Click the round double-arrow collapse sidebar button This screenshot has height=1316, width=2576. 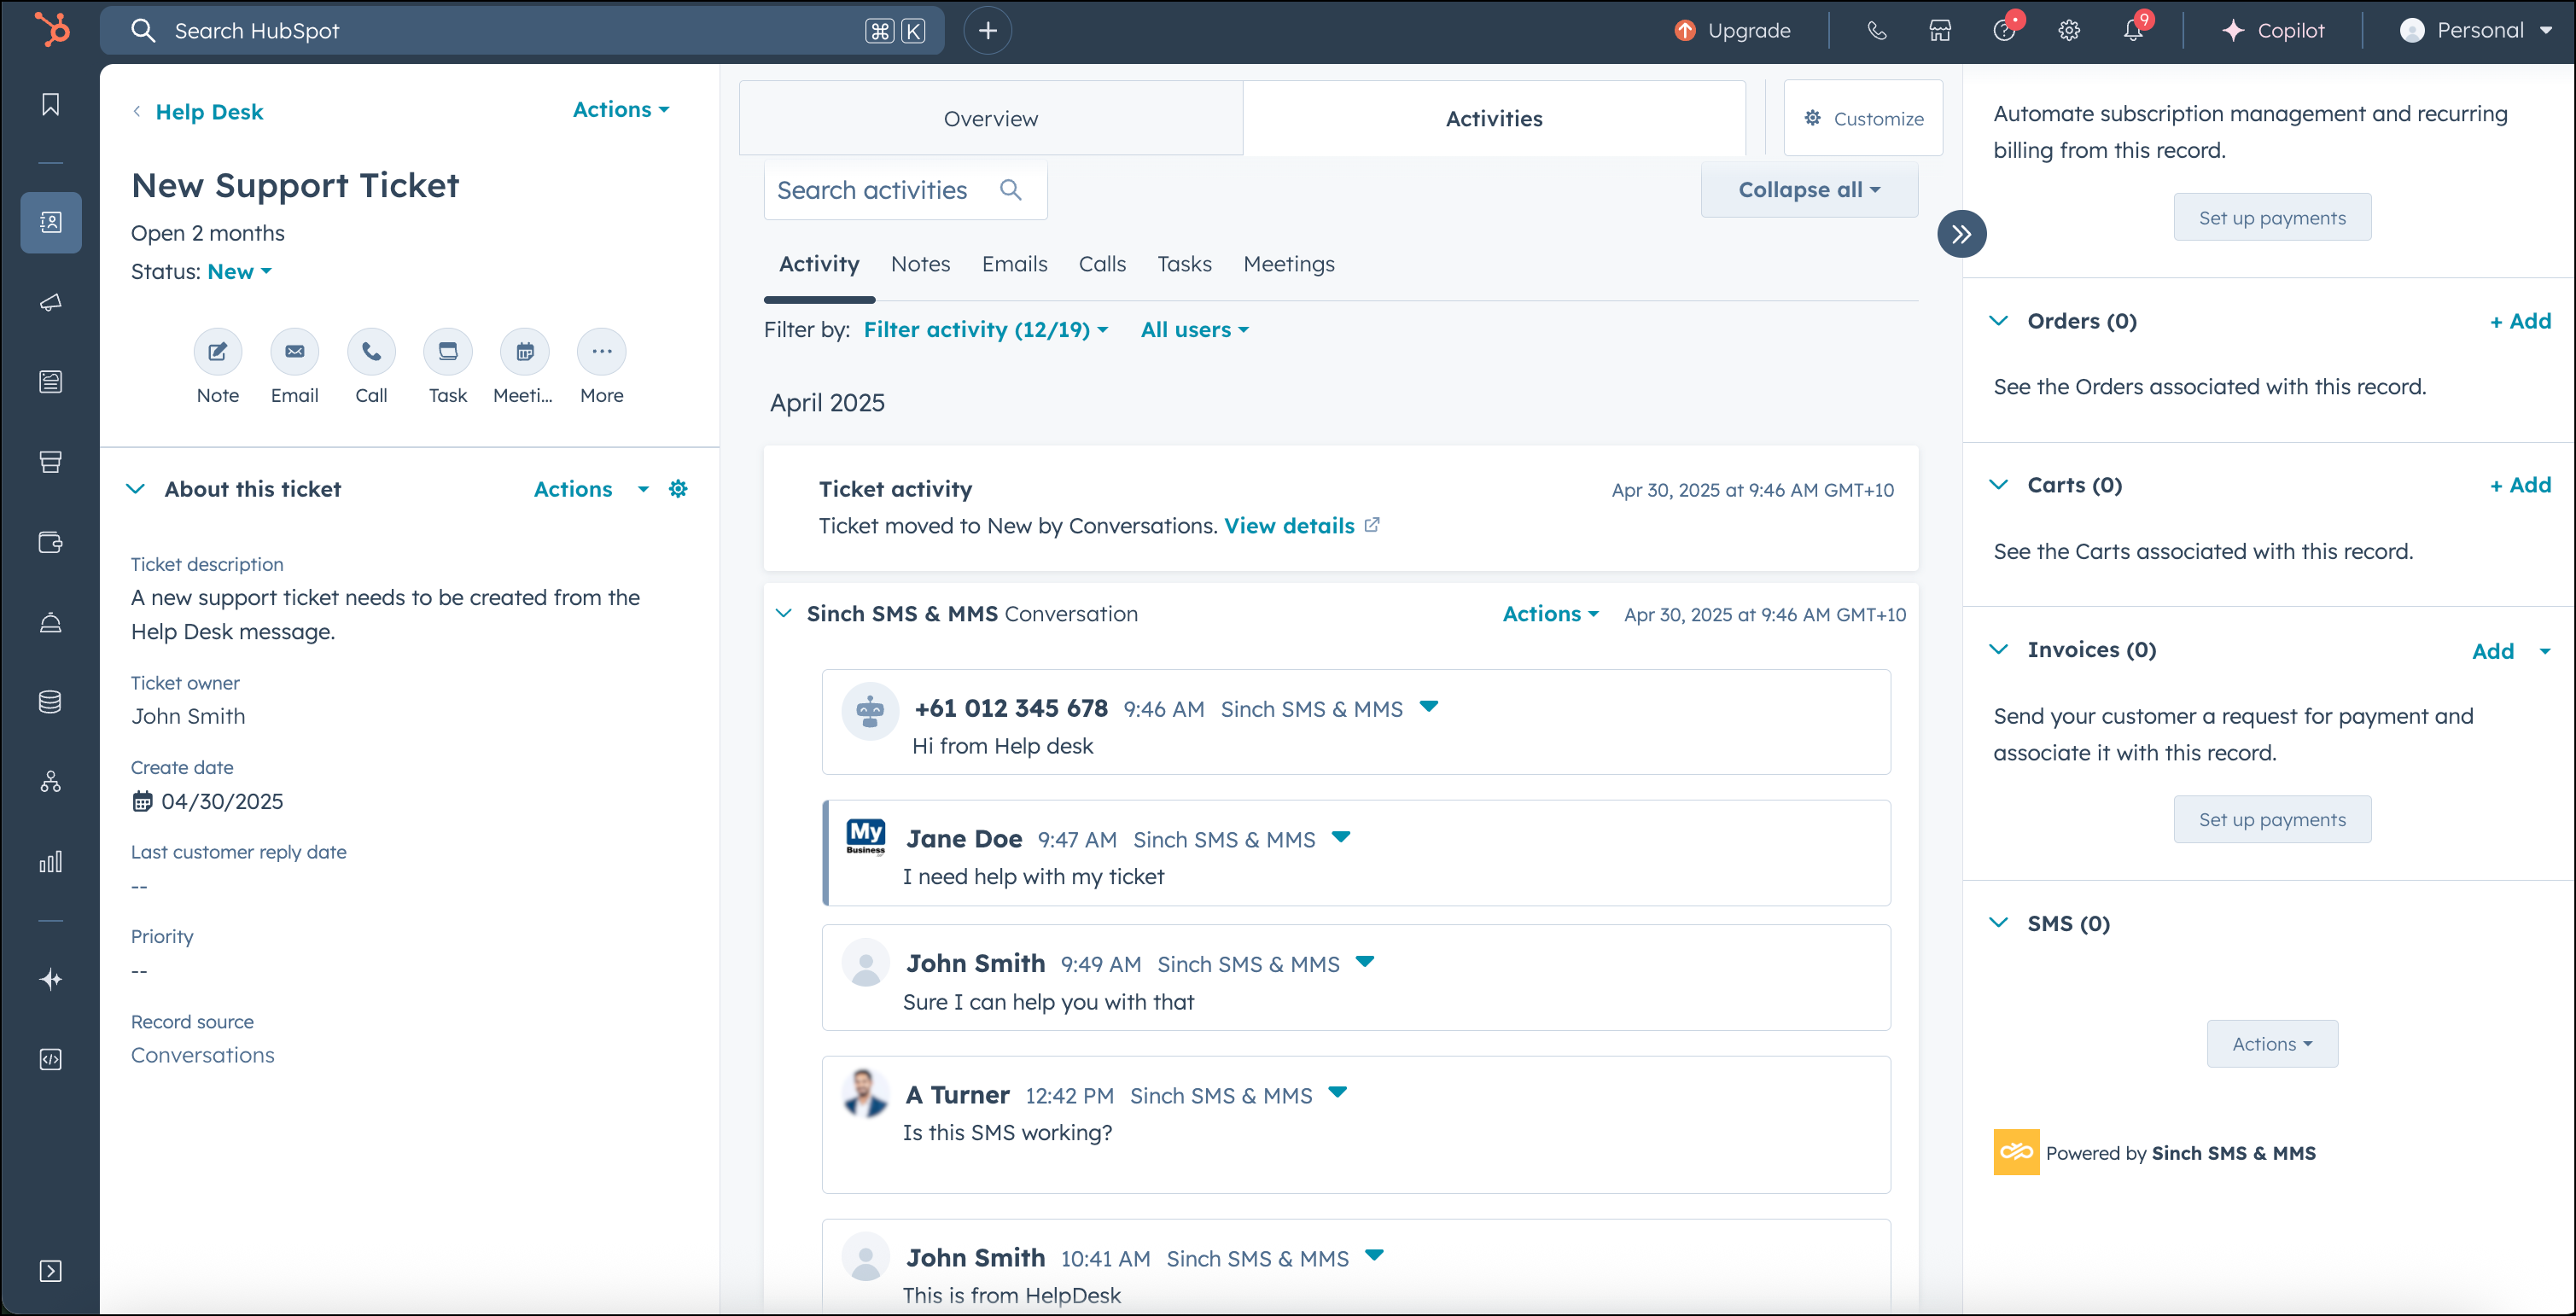[1961, 234]
